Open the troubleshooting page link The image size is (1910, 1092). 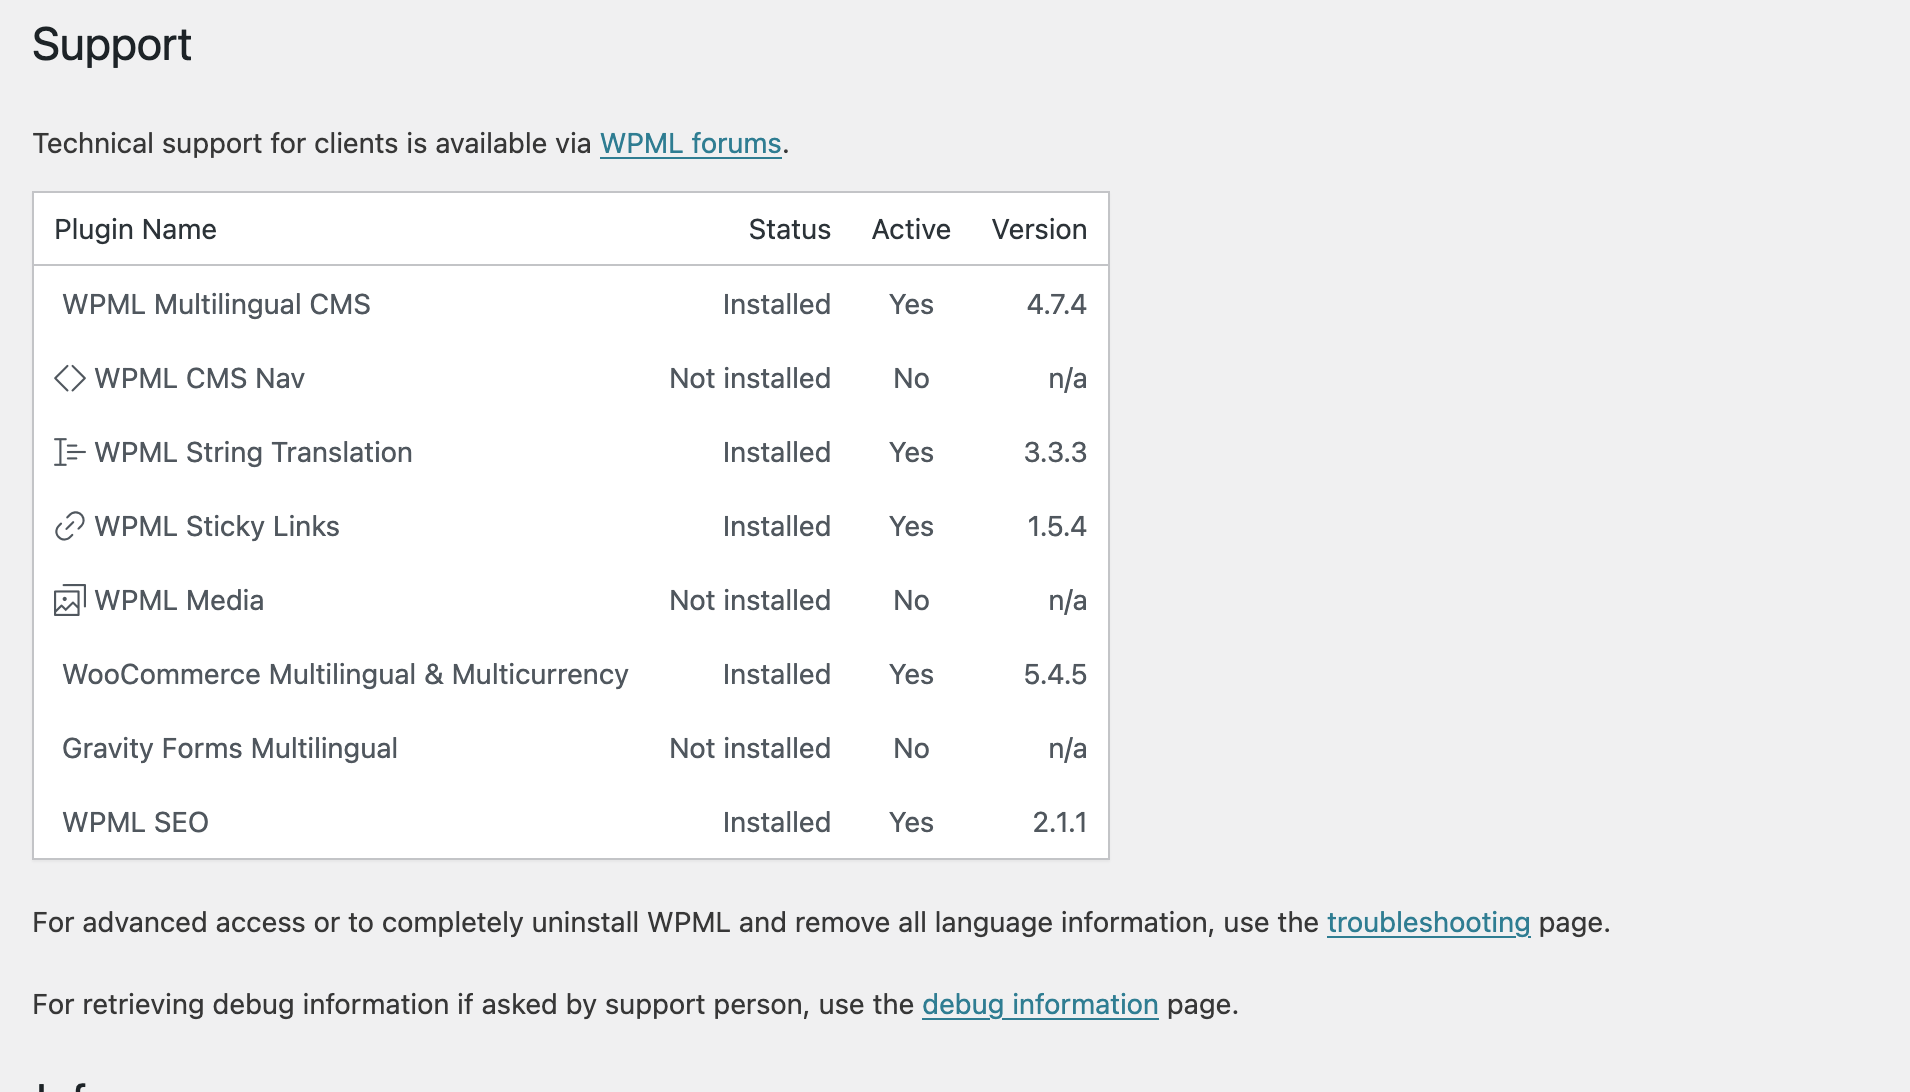point(1428,922)
